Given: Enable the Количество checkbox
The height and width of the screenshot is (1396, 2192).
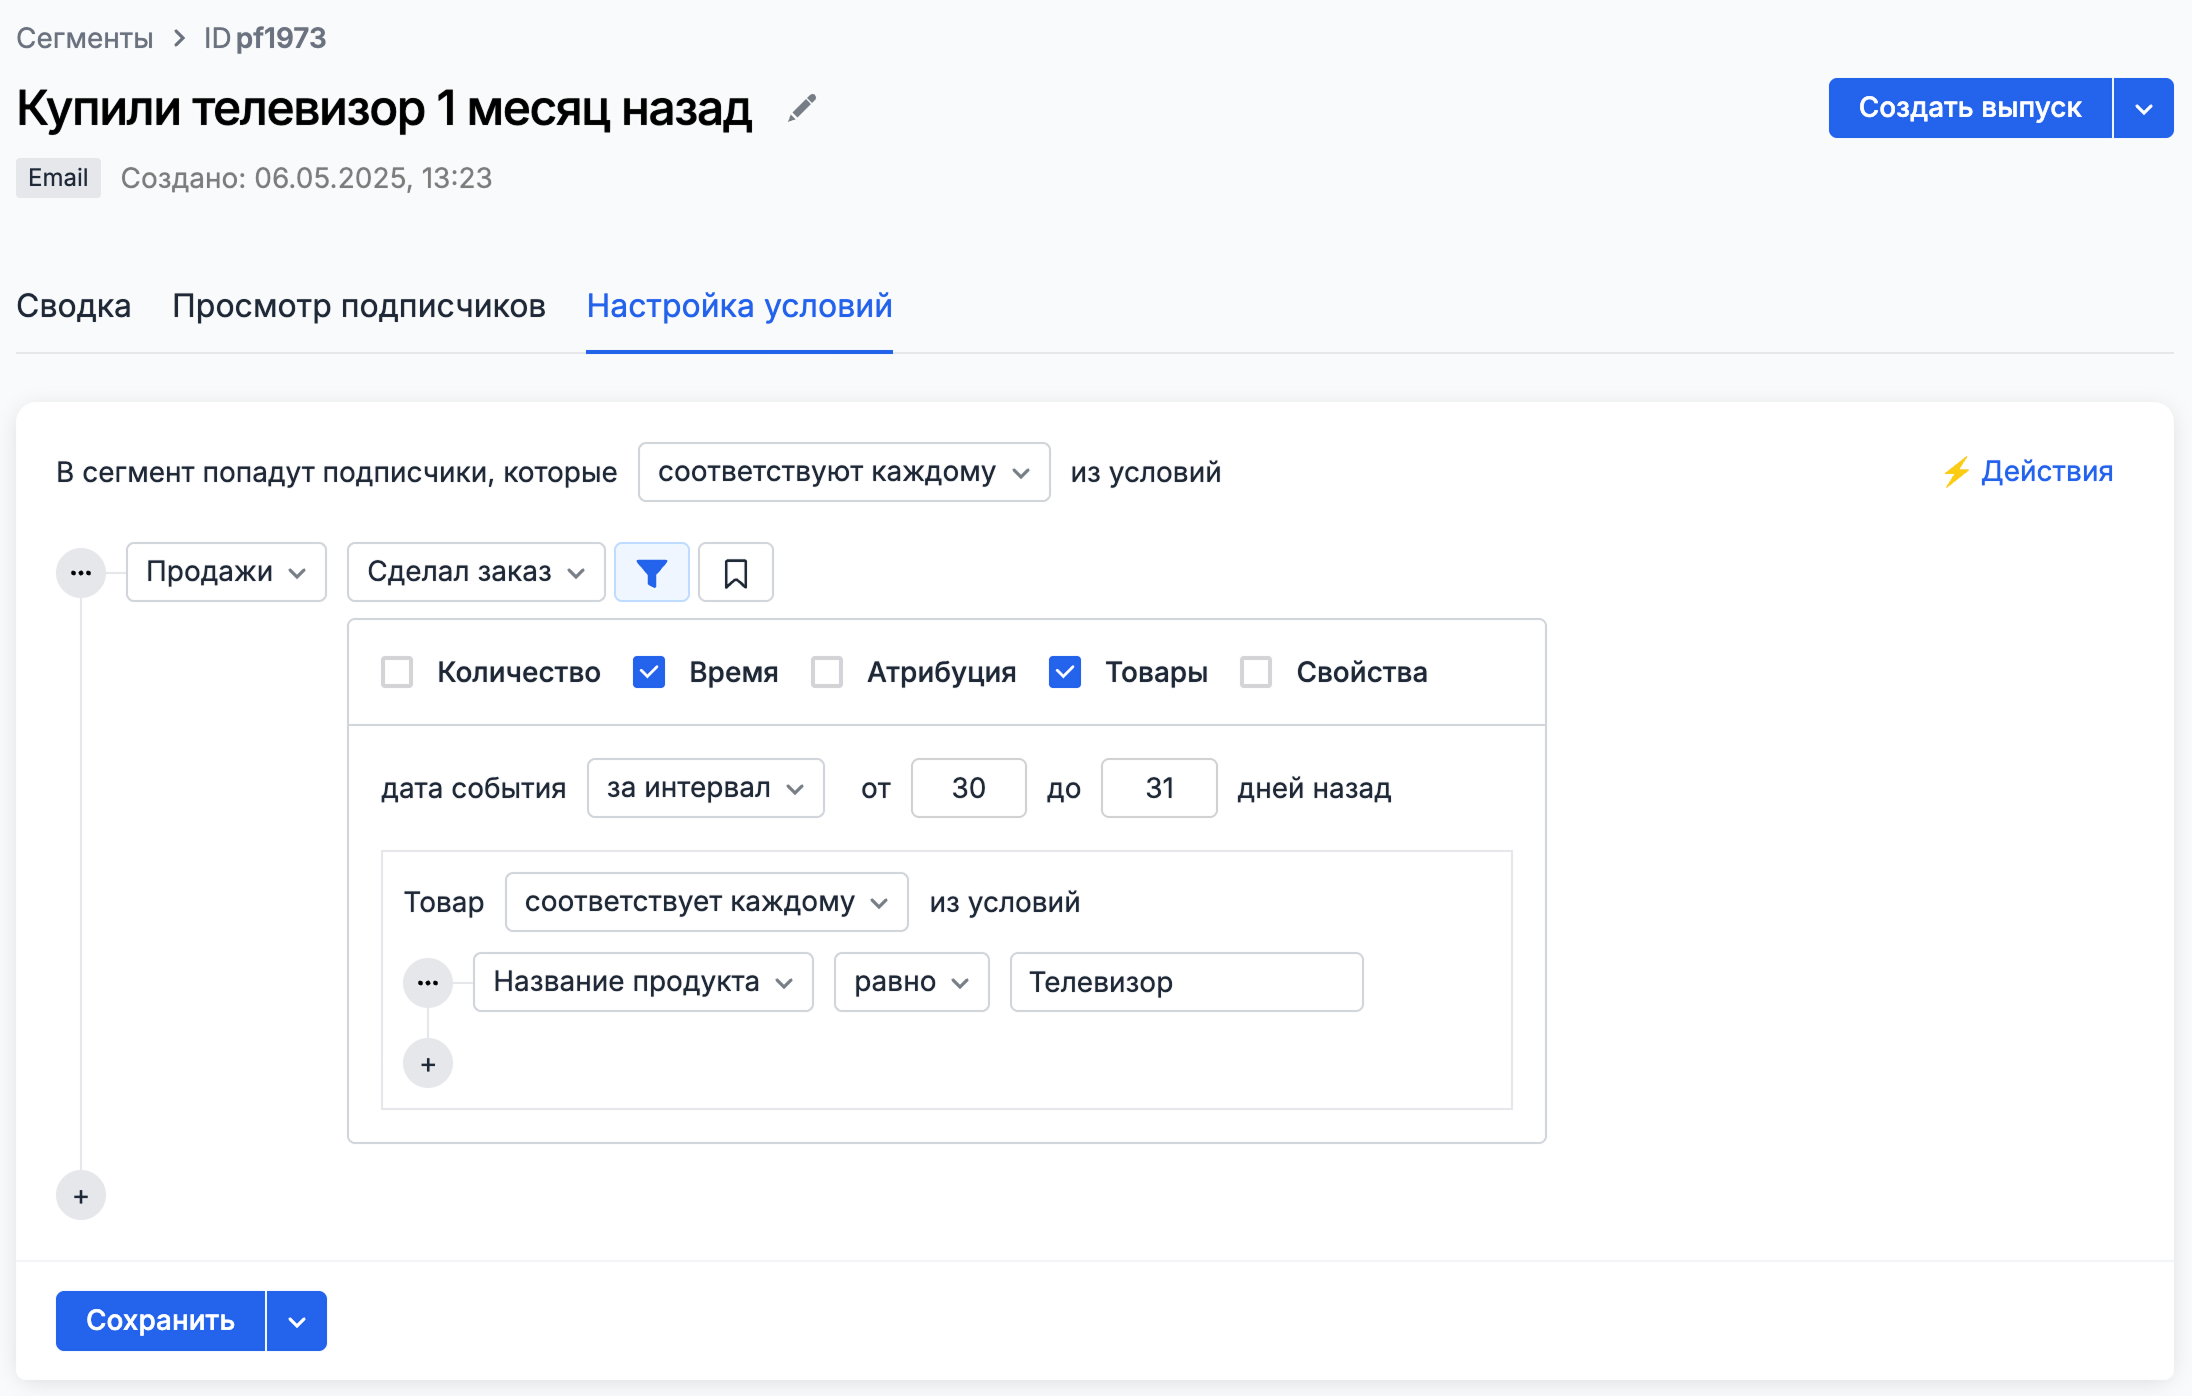Looking at the screenshot, I should coord(397,672).
